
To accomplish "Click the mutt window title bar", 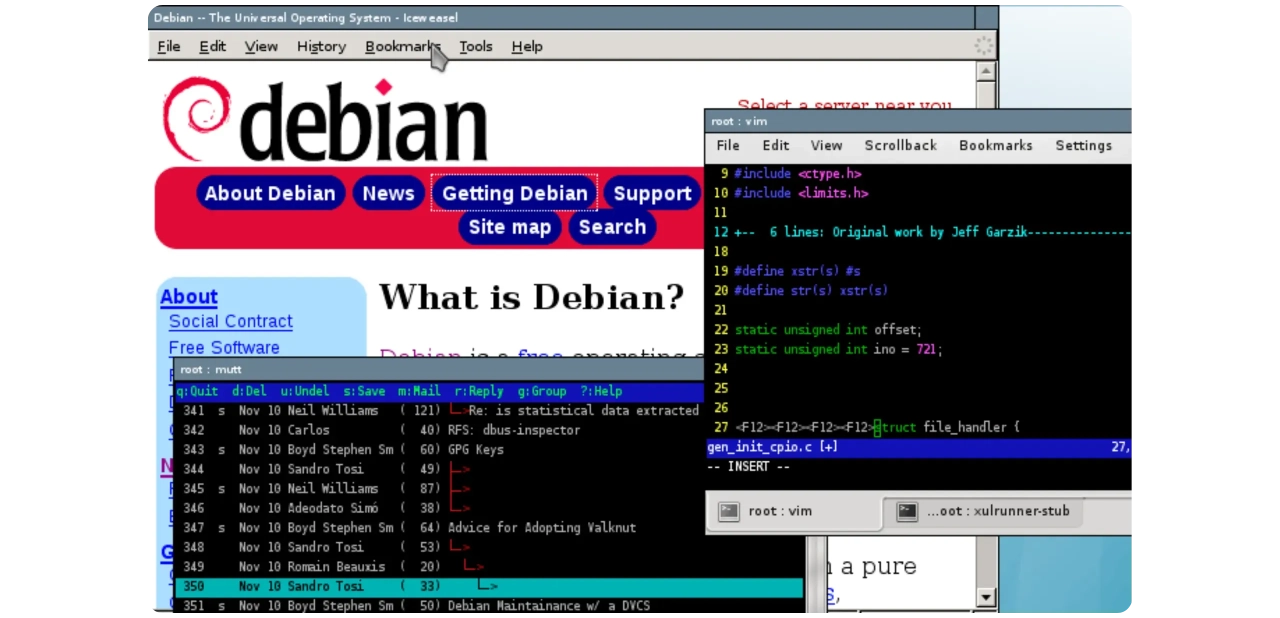I will click(x=438, y=369).
